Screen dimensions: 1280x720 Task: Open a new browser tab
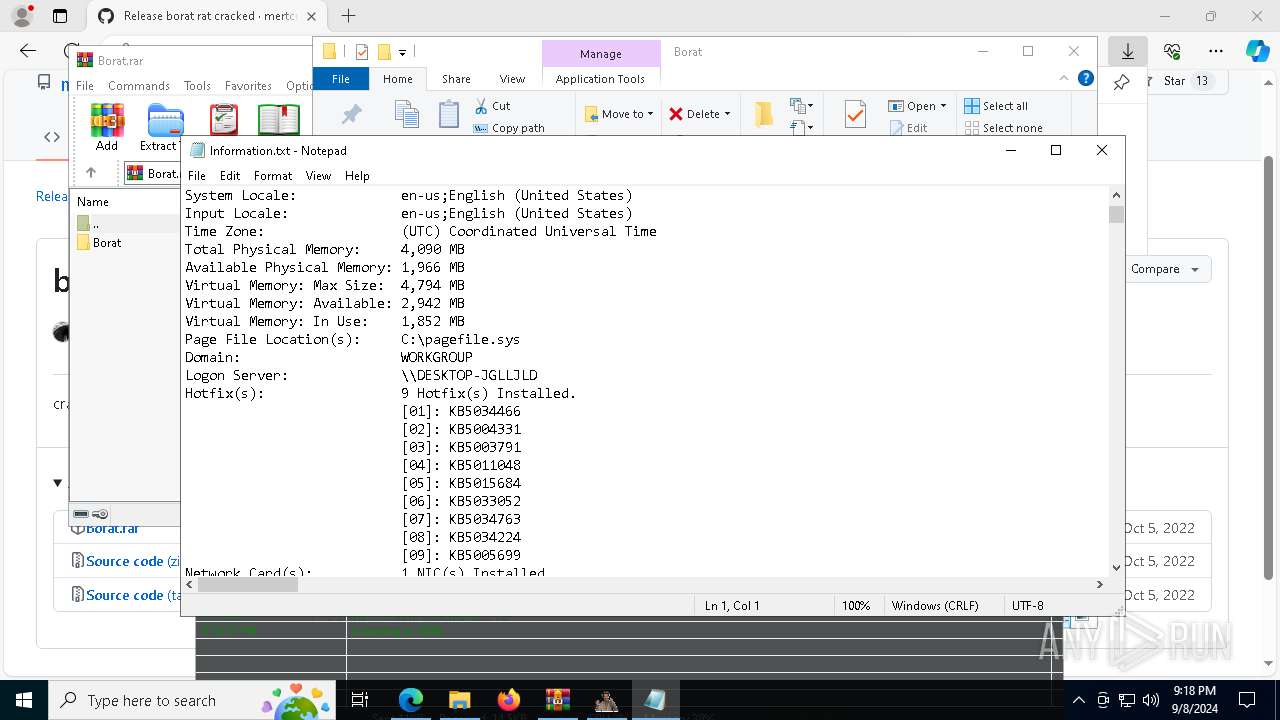tap(348, 16)
